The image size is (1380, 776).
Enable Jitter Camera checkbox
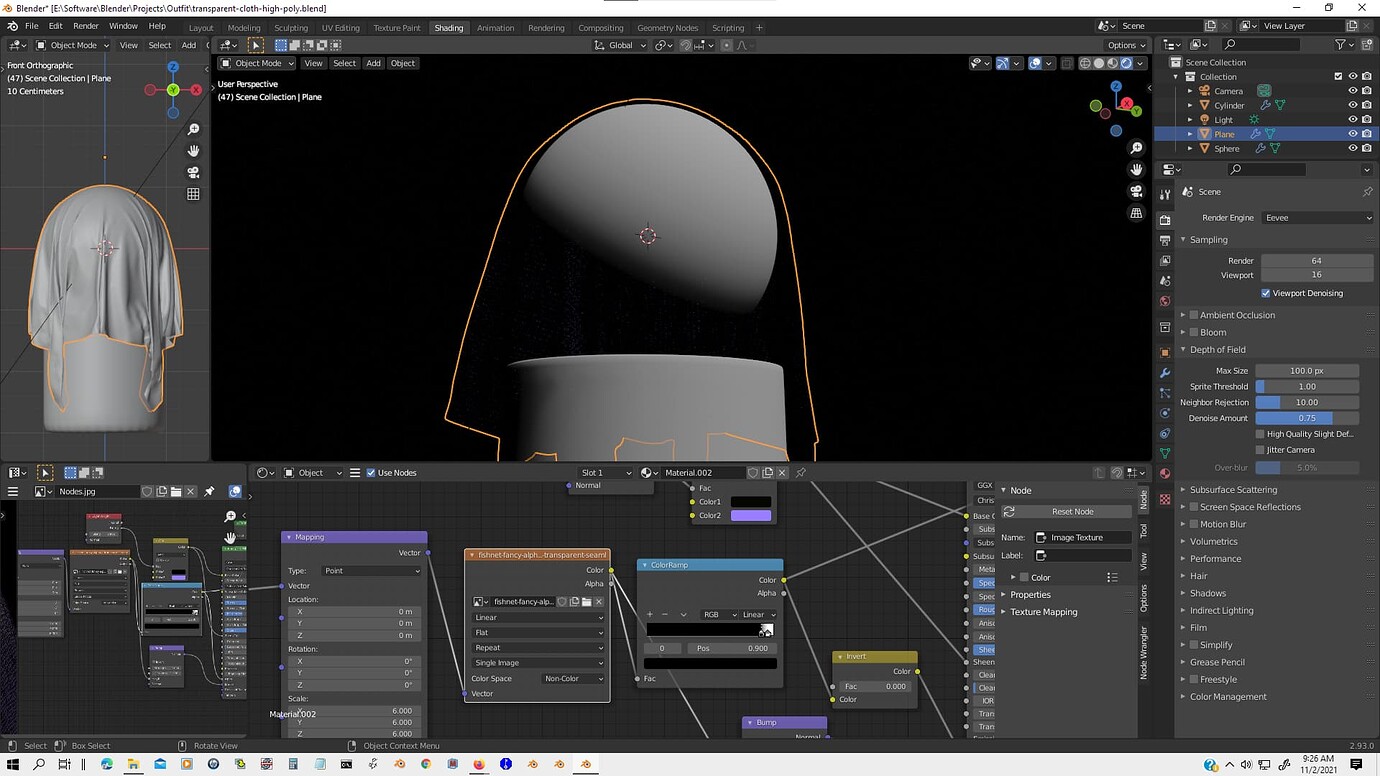1260,450
